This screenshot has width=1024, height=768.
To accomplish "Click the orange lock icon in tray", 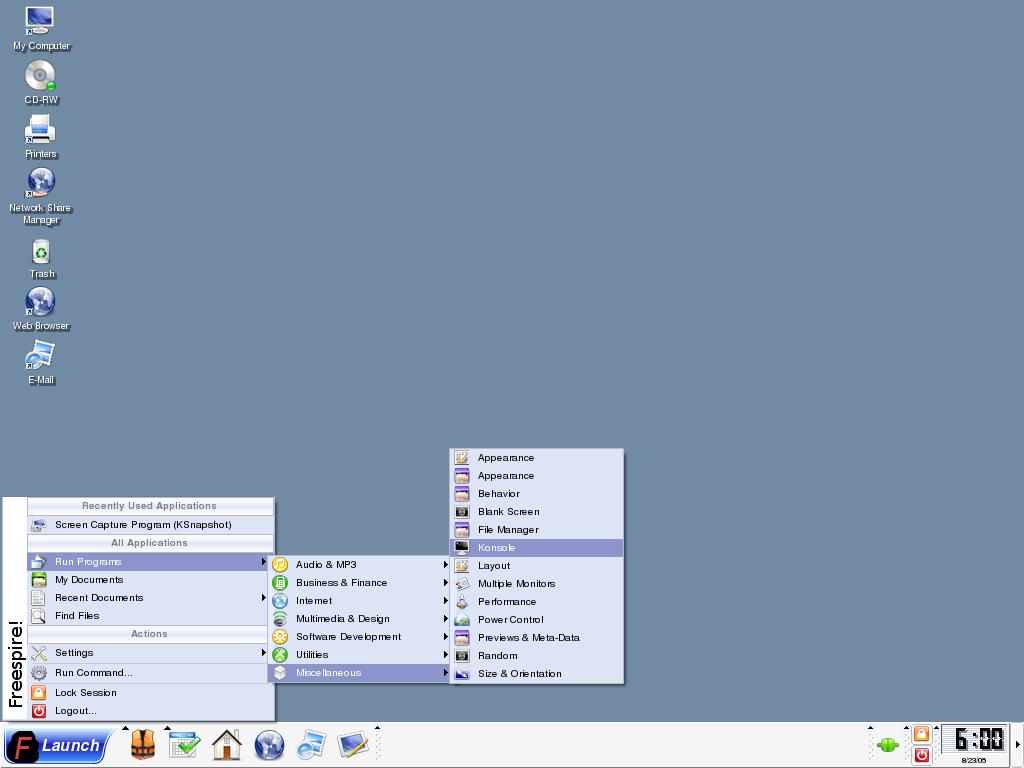I will (x=921, y=734).
